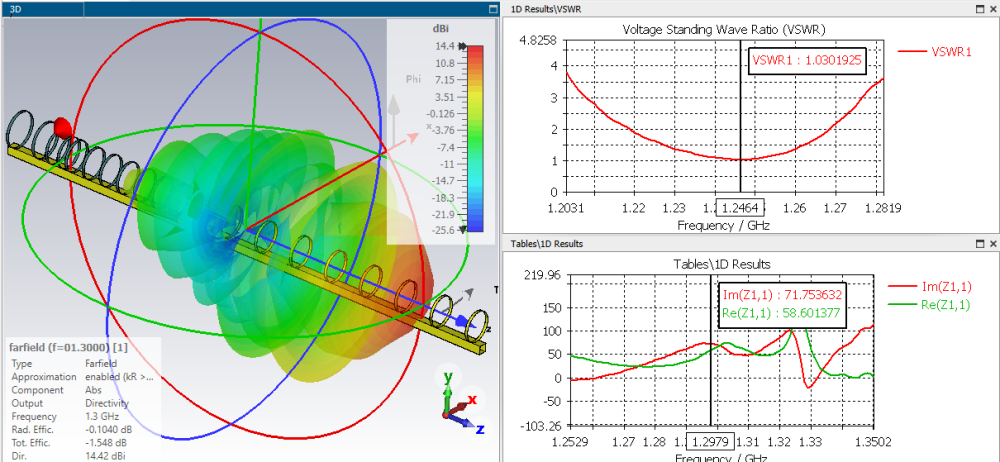Maximize the 1D Results\VSWR window

[980, 9]
